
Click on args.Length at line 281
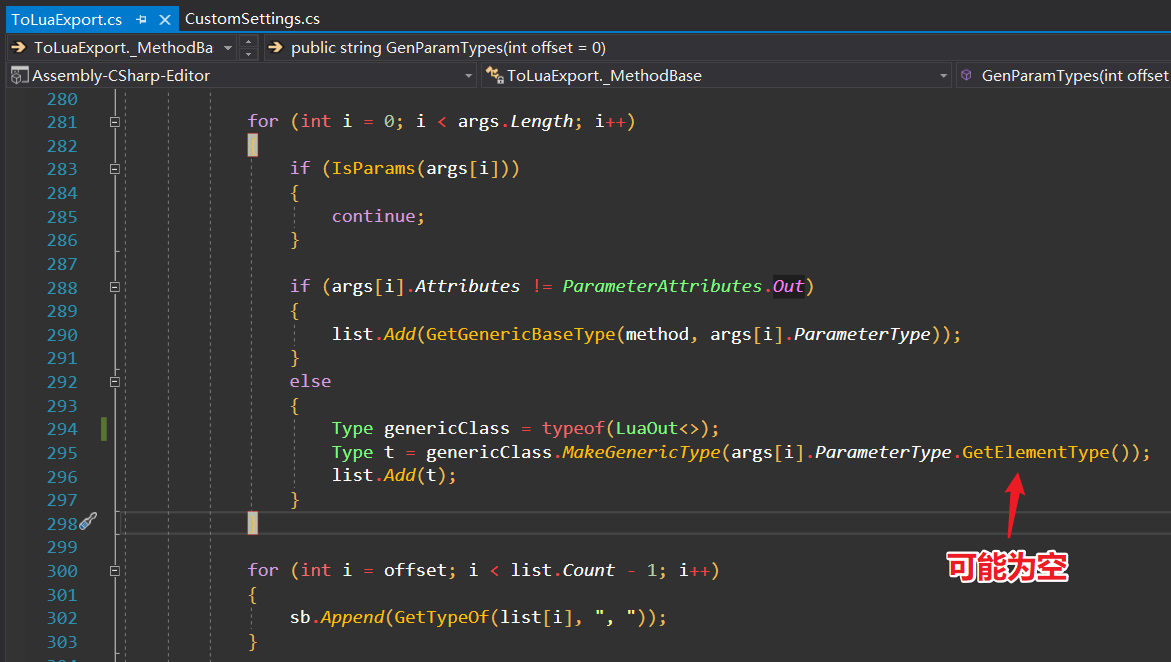(515, 121)
